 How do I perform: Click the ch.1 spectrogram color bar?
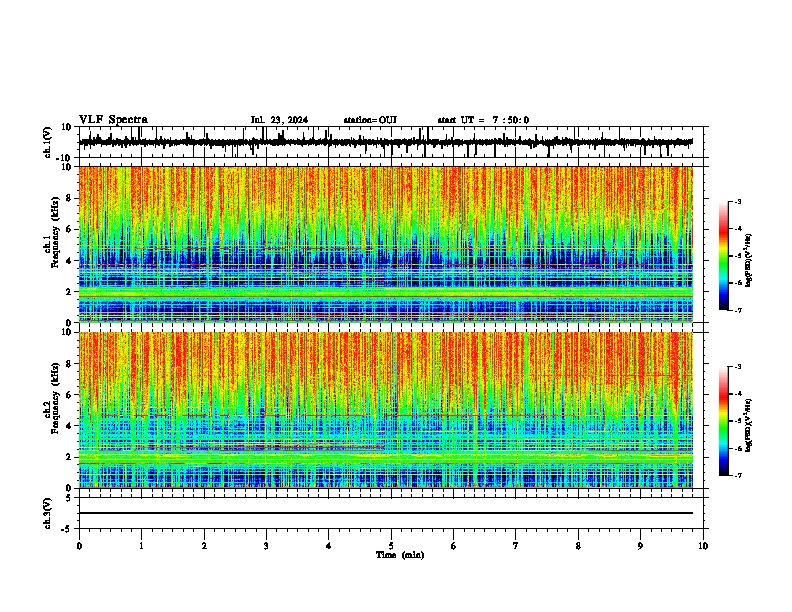724,256
